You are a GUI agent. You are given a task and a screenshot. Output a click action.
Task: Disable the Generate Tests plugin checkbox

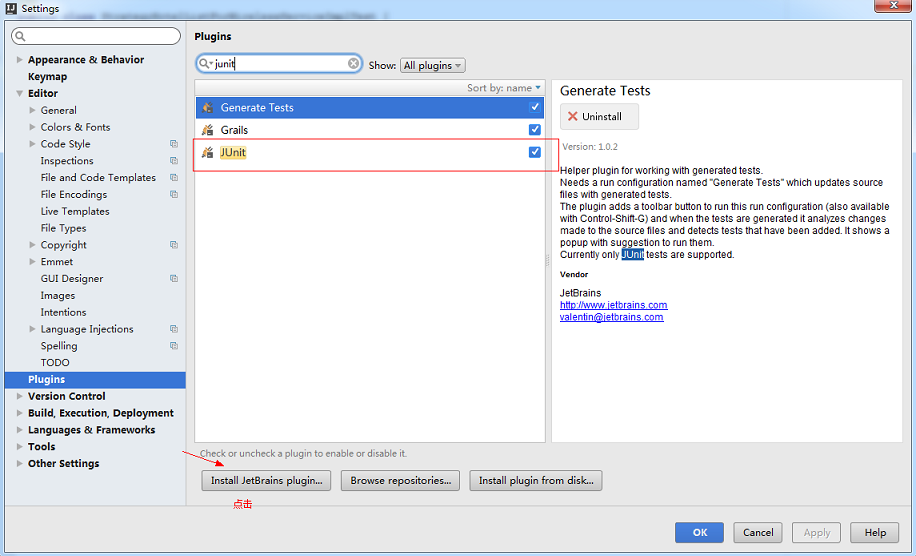(x=535, y=107)
